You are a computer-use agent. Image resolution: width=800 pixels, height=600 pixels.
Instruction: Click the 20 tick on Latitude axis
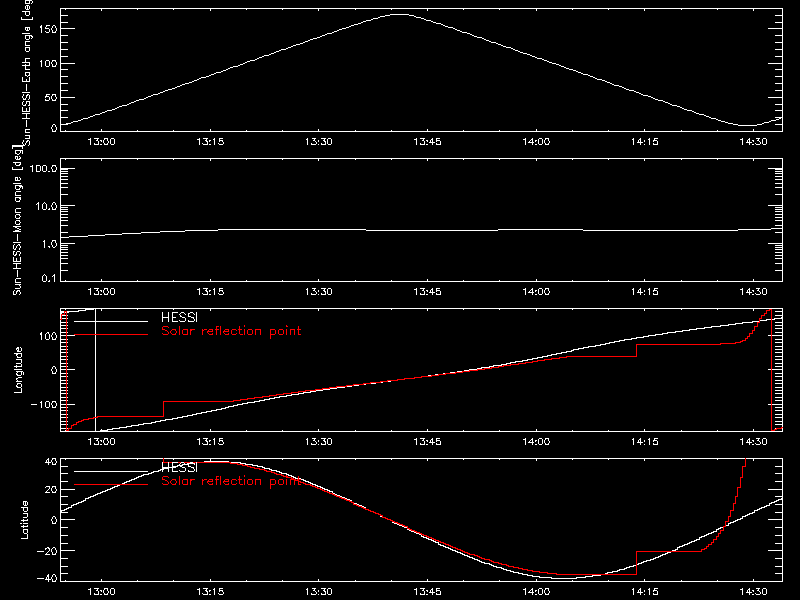51,490
